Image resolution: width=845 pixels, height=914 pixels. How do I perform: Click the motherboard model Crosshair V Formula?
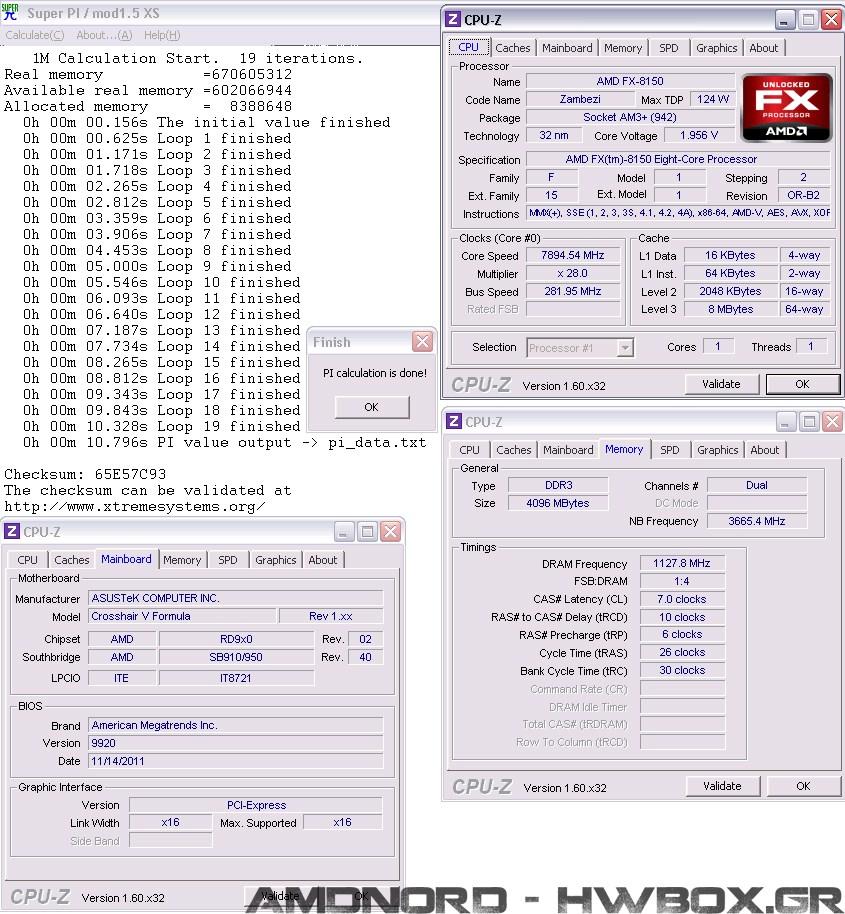tap(182, 616)
